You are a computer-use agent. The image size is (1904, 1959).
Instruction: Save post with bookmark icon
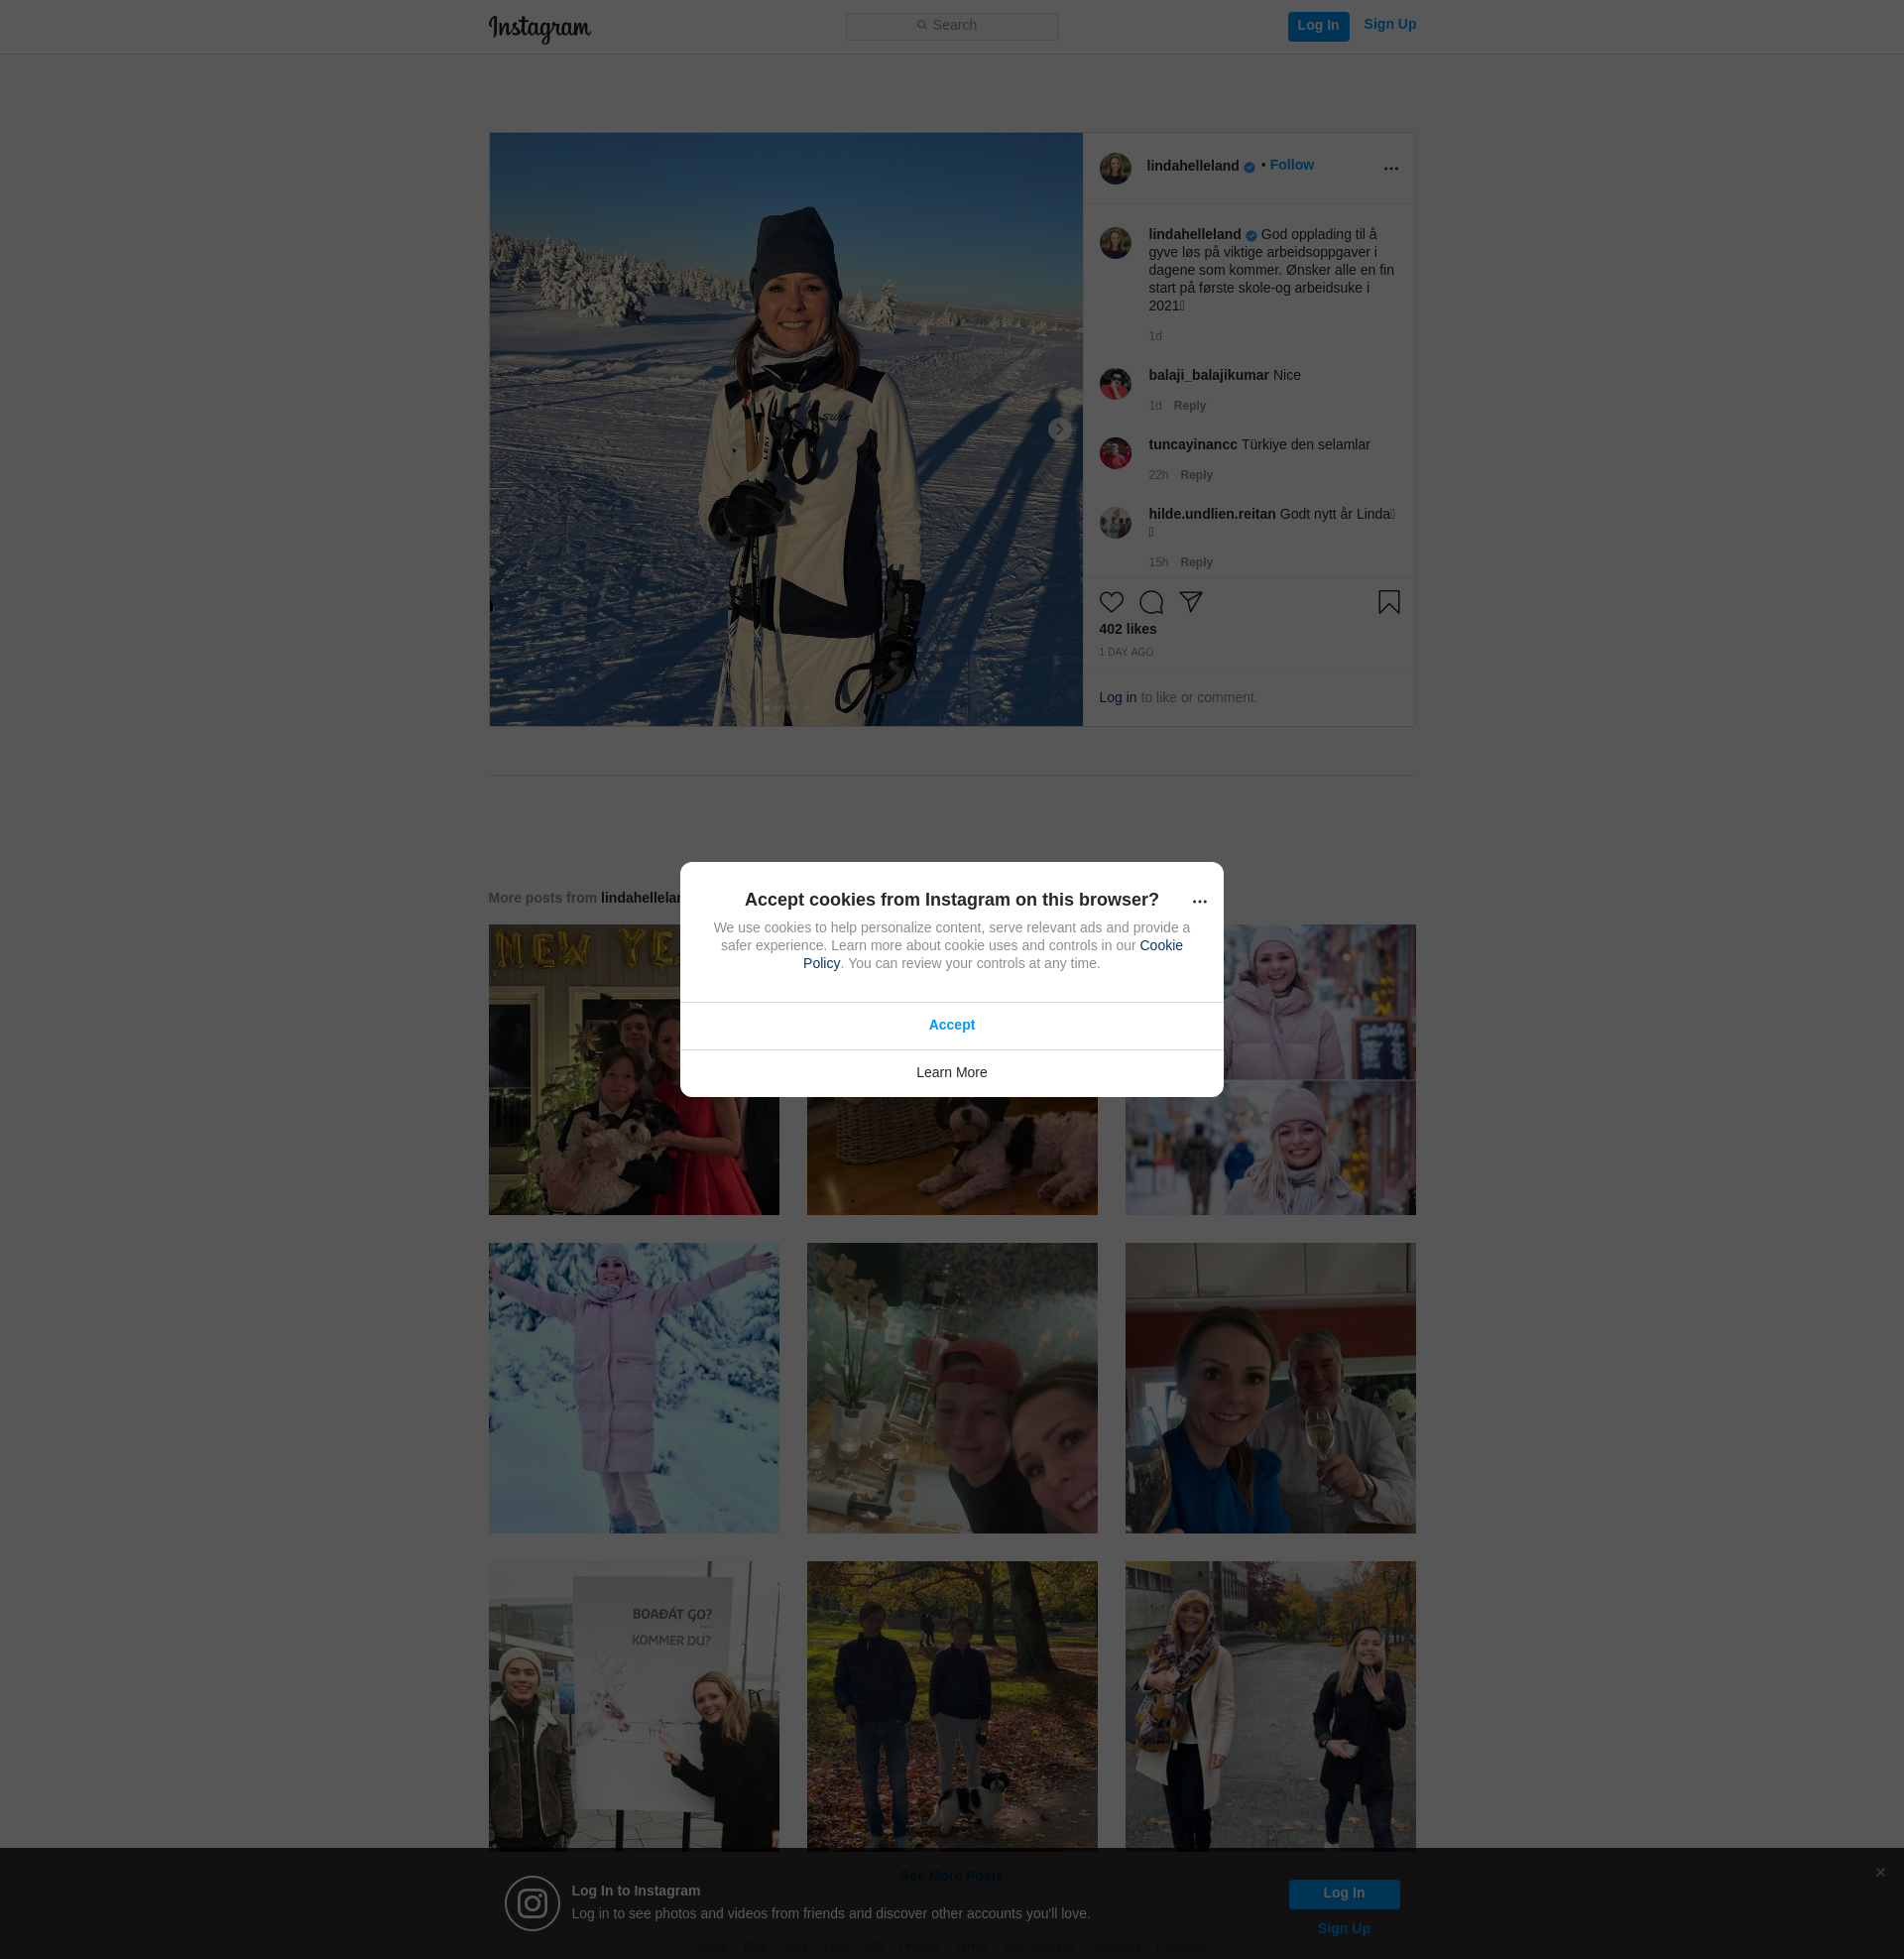coord(1388,602)
